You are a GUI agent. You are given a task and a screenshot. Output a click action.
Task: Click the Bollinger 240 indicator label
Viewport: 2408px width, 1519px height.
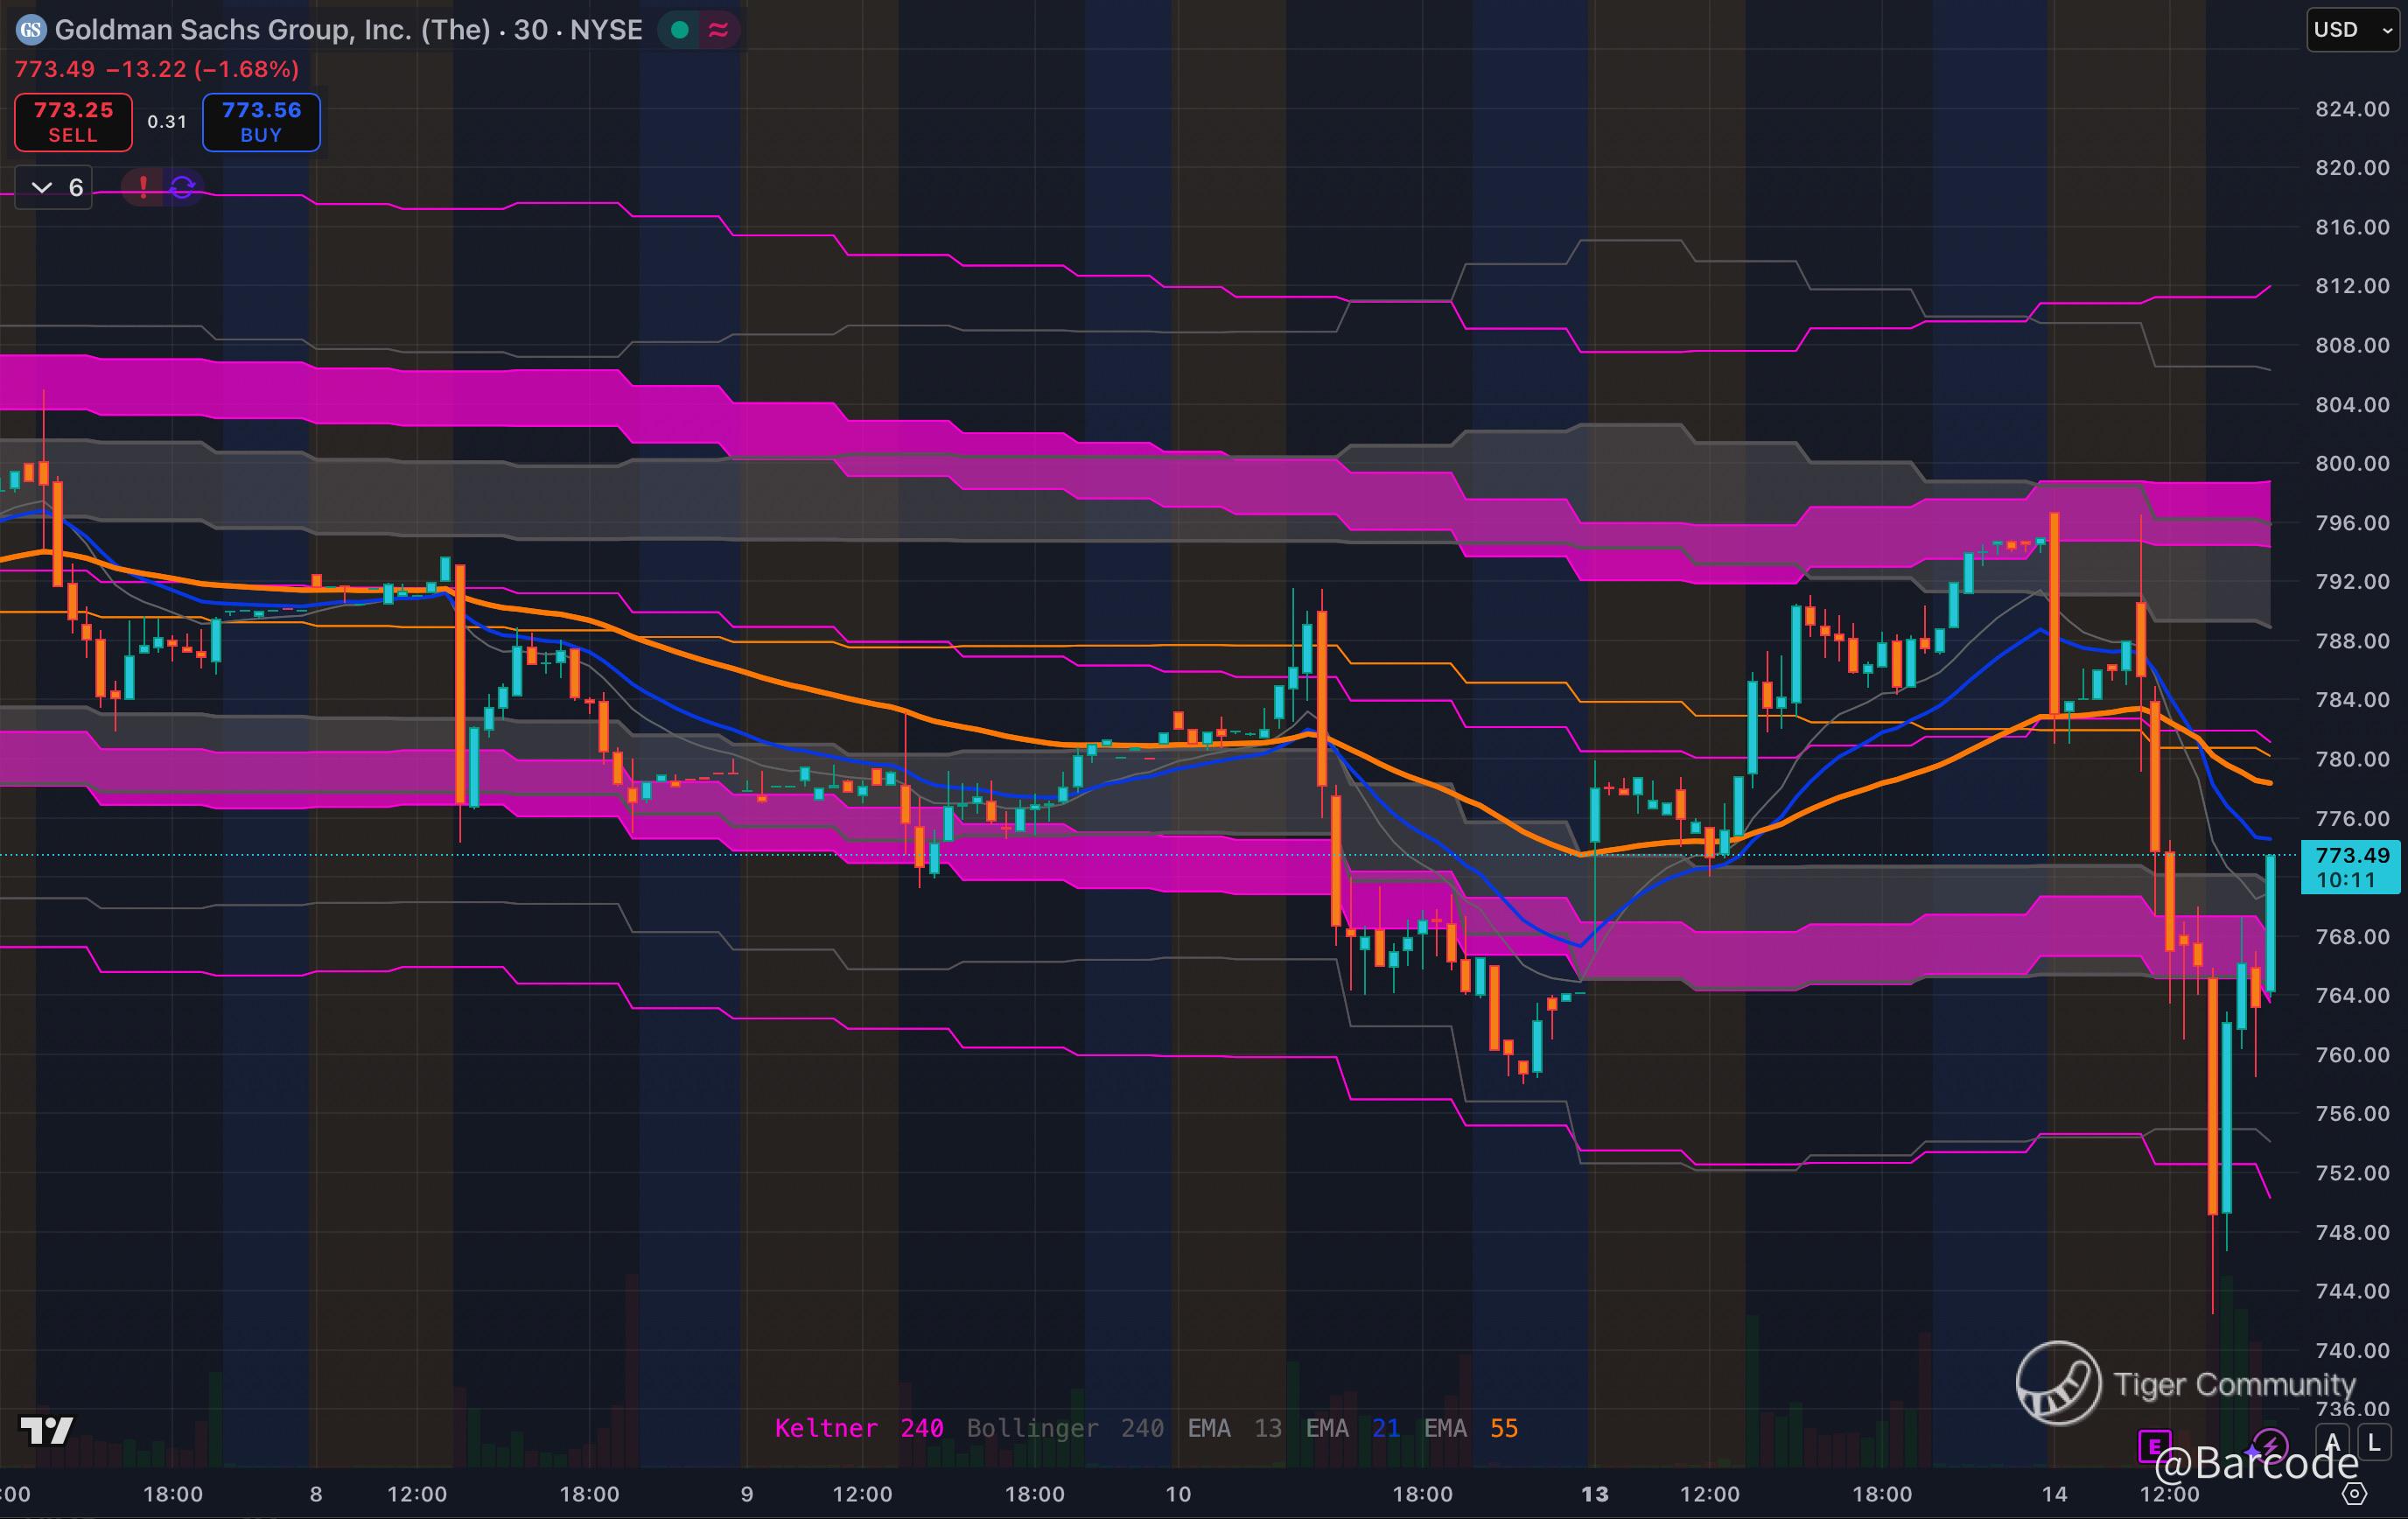point(1064,1428)
